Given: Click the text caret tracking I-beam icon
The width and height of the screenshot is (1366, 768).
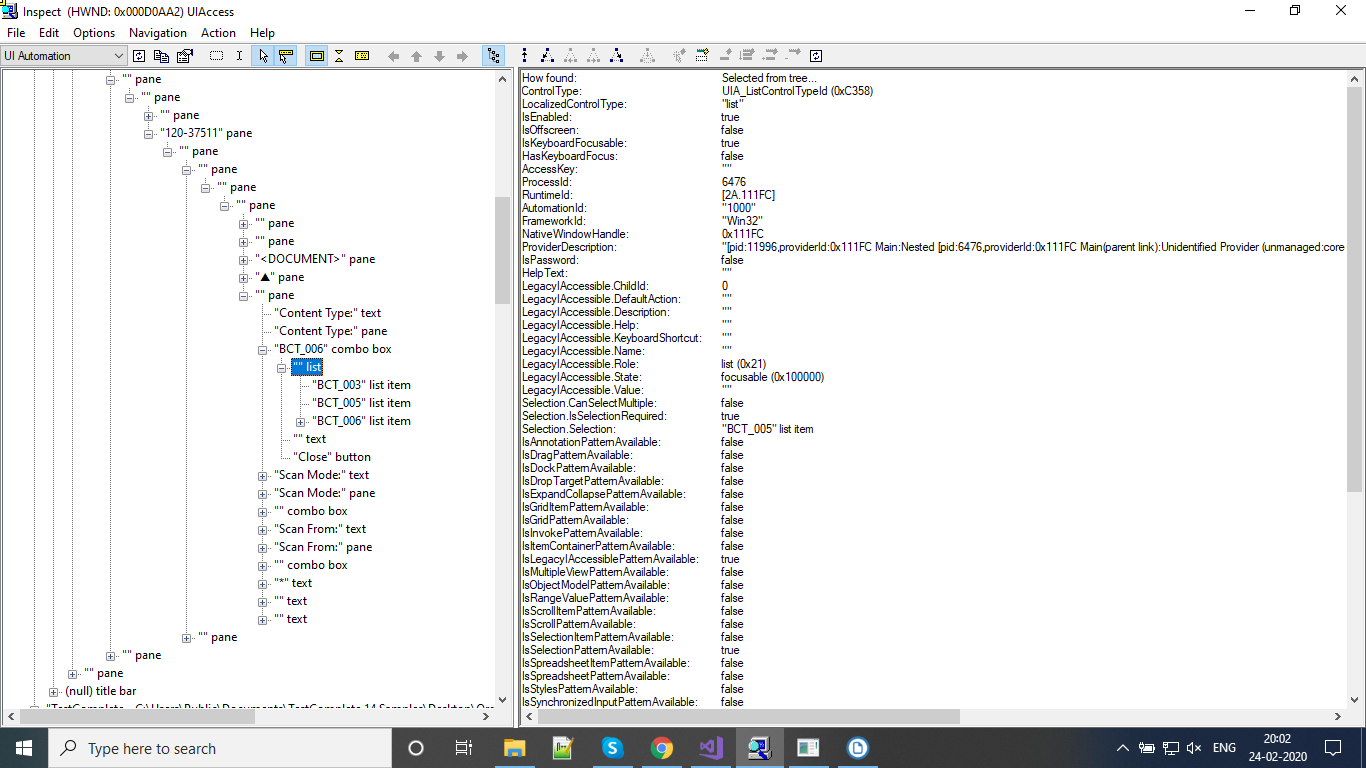Looking at the screenshot, I should tap(239, 56).
